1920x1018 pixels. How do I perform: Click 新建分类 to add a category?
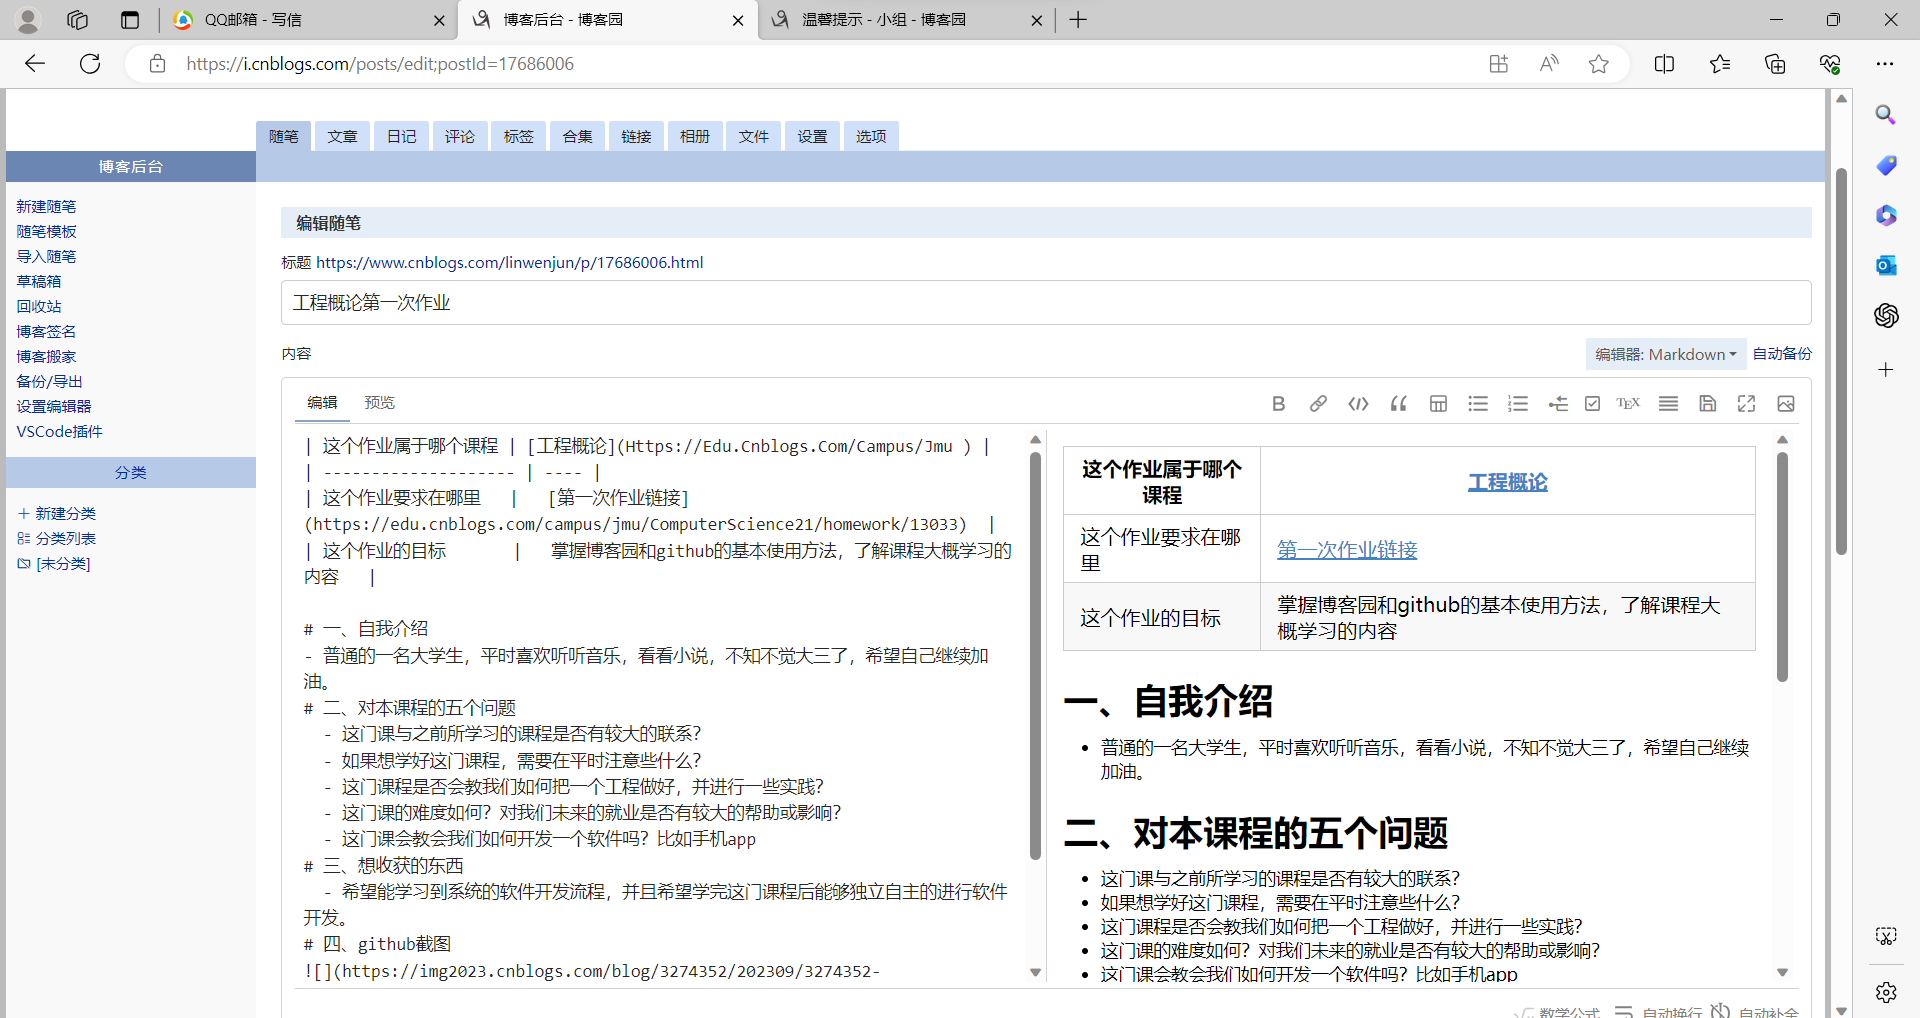point(57,513)
